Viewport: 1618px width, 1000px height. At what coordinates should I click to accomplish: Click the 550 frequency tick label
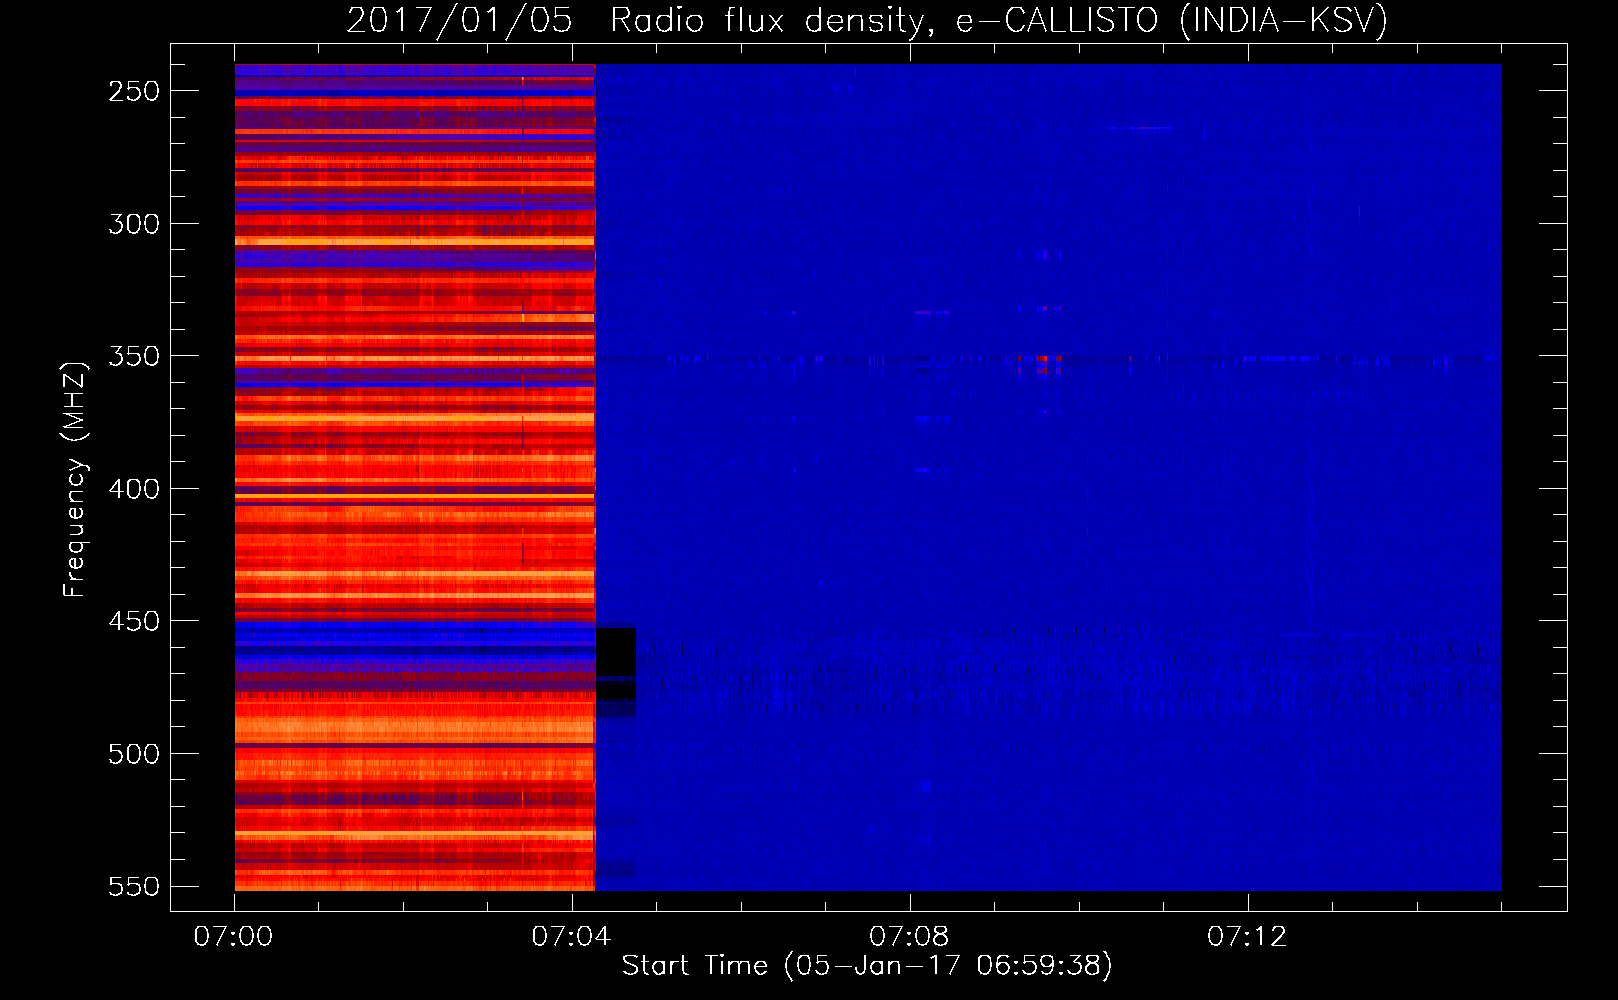[134, 887]
